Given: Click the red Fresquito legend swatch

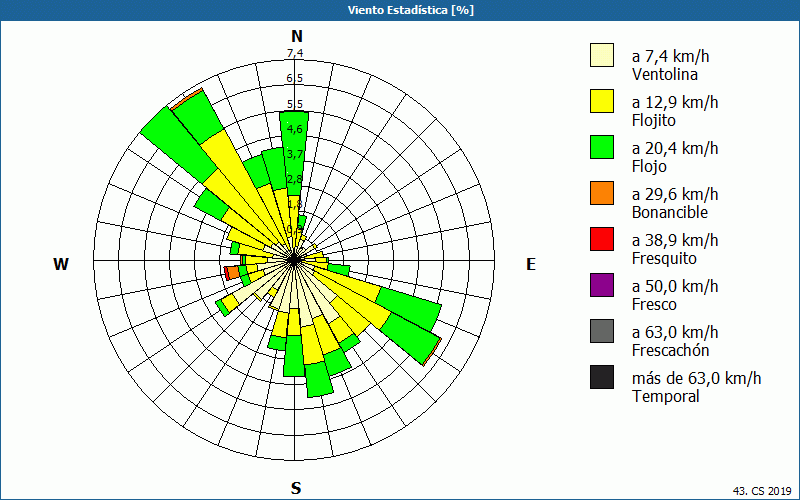Looking at the screenshot, I should [602, 239].
